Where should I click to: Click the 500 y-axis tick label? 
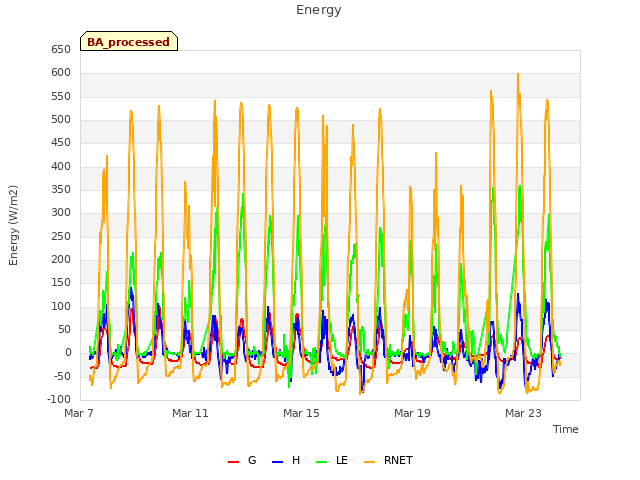61,120
